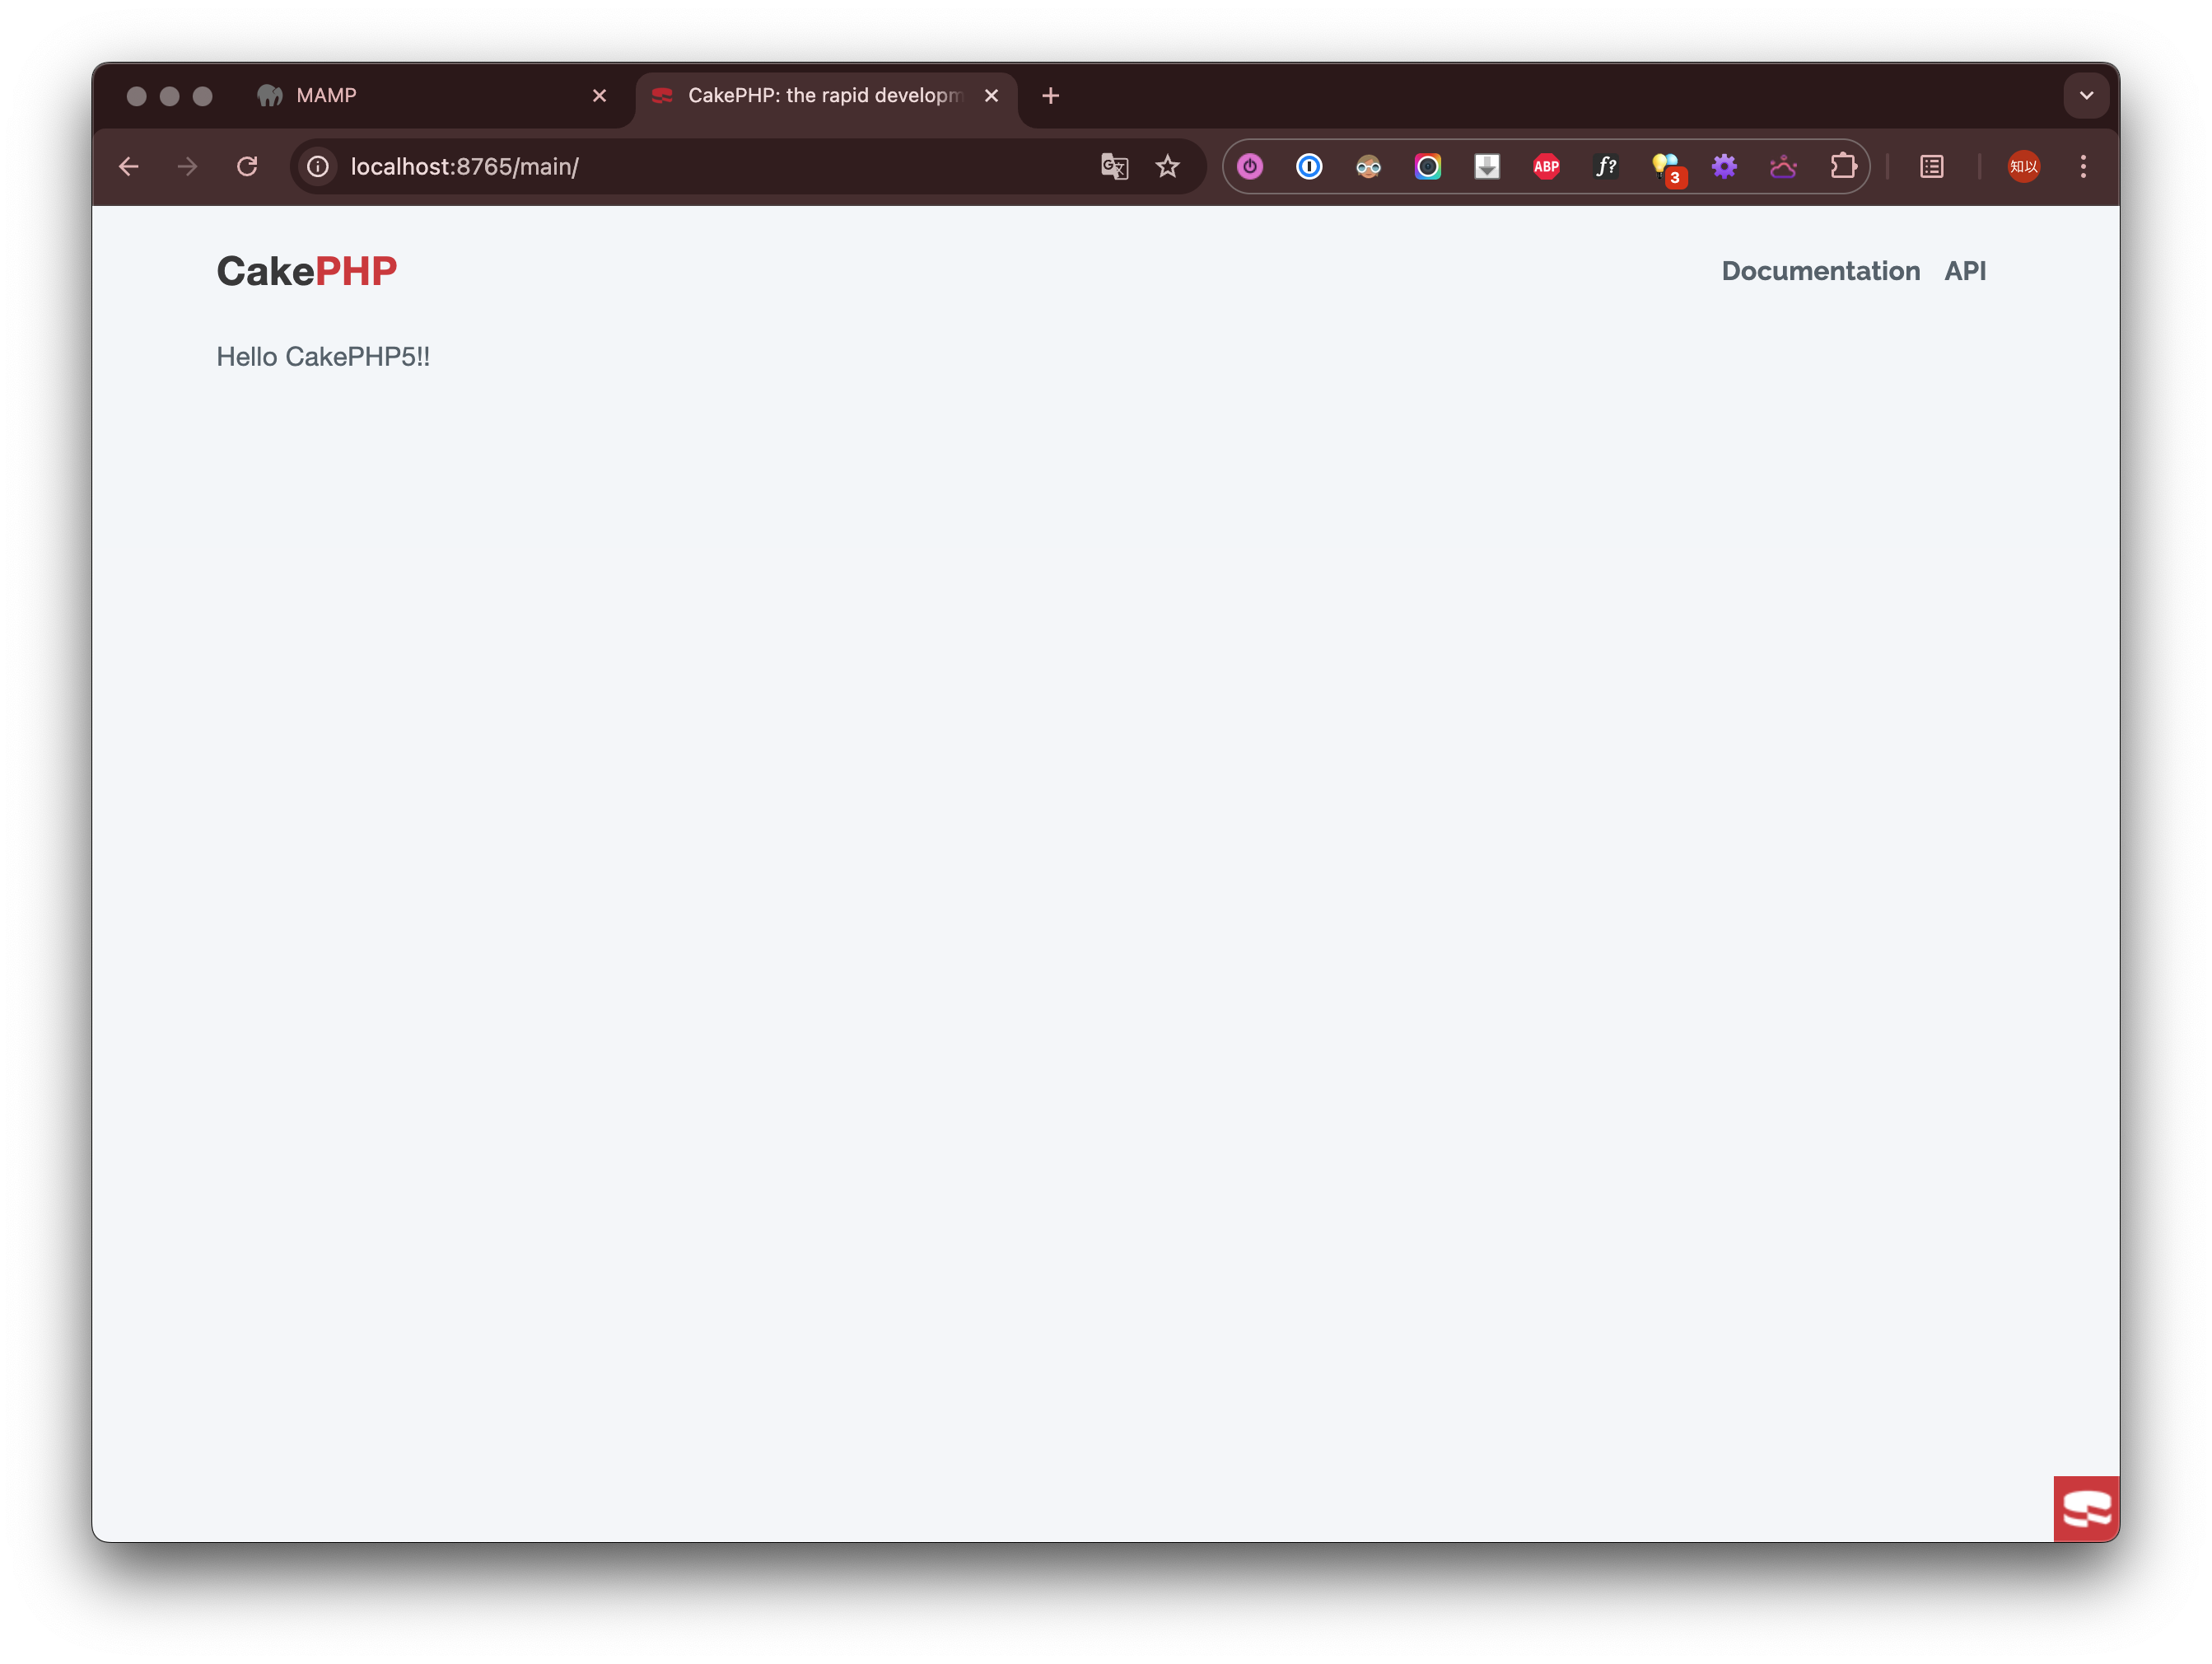View site information icon beside URL
Viewport: 2212px width, 1664px height.
tap(318, 167)
